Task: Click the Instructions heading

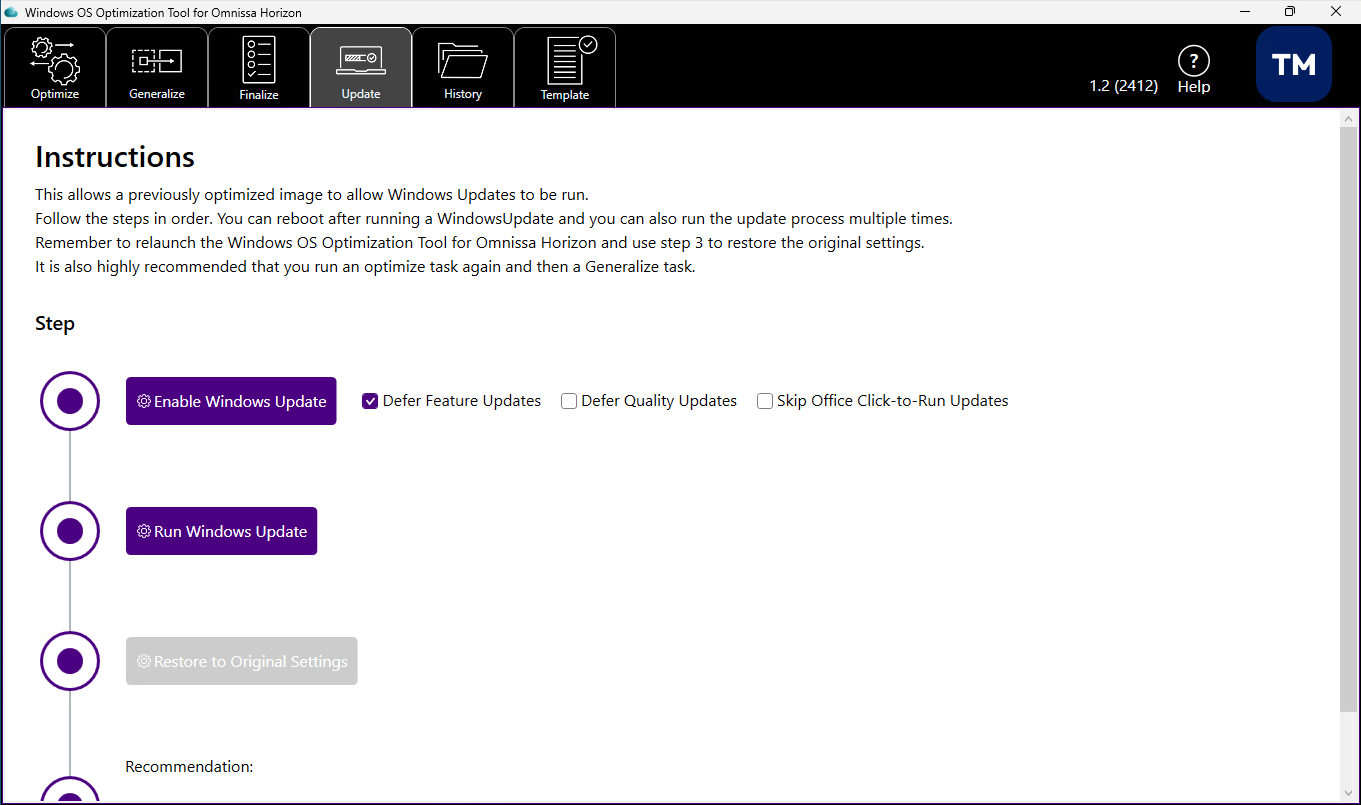Action: click(115, 157)
